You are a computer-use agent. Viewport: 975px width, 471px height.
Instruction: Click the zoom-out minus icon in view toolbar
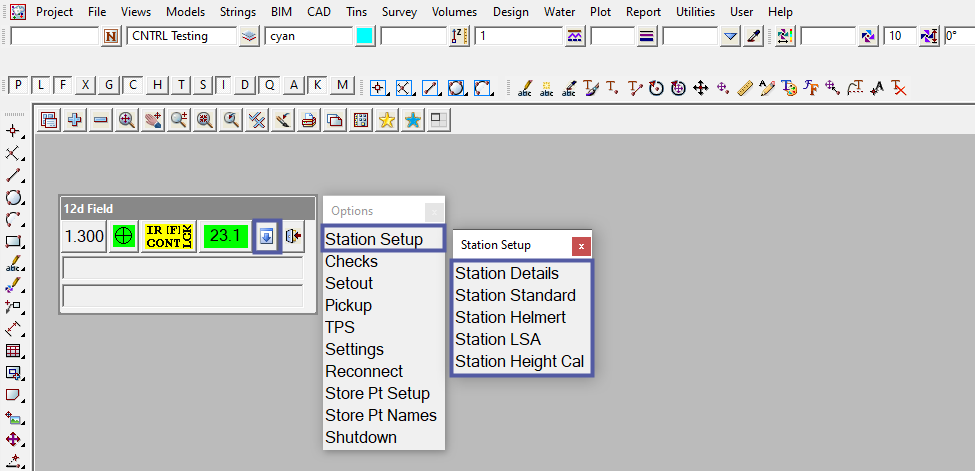coord(101,120)
